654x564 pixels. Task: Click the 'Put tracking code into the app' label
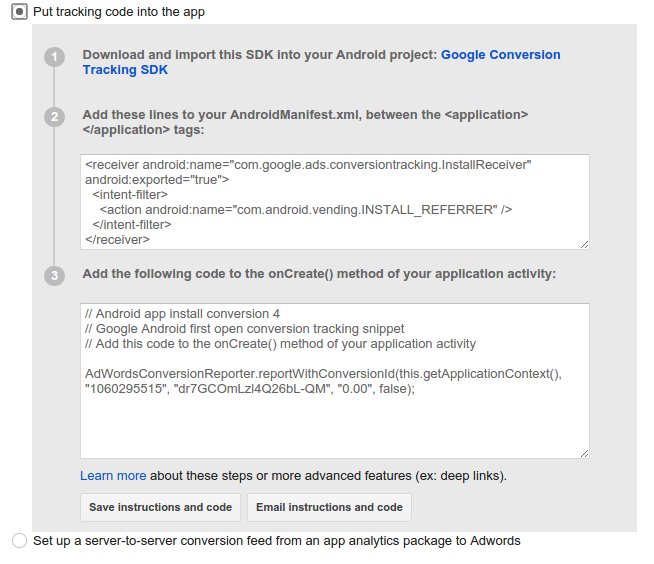118,12
